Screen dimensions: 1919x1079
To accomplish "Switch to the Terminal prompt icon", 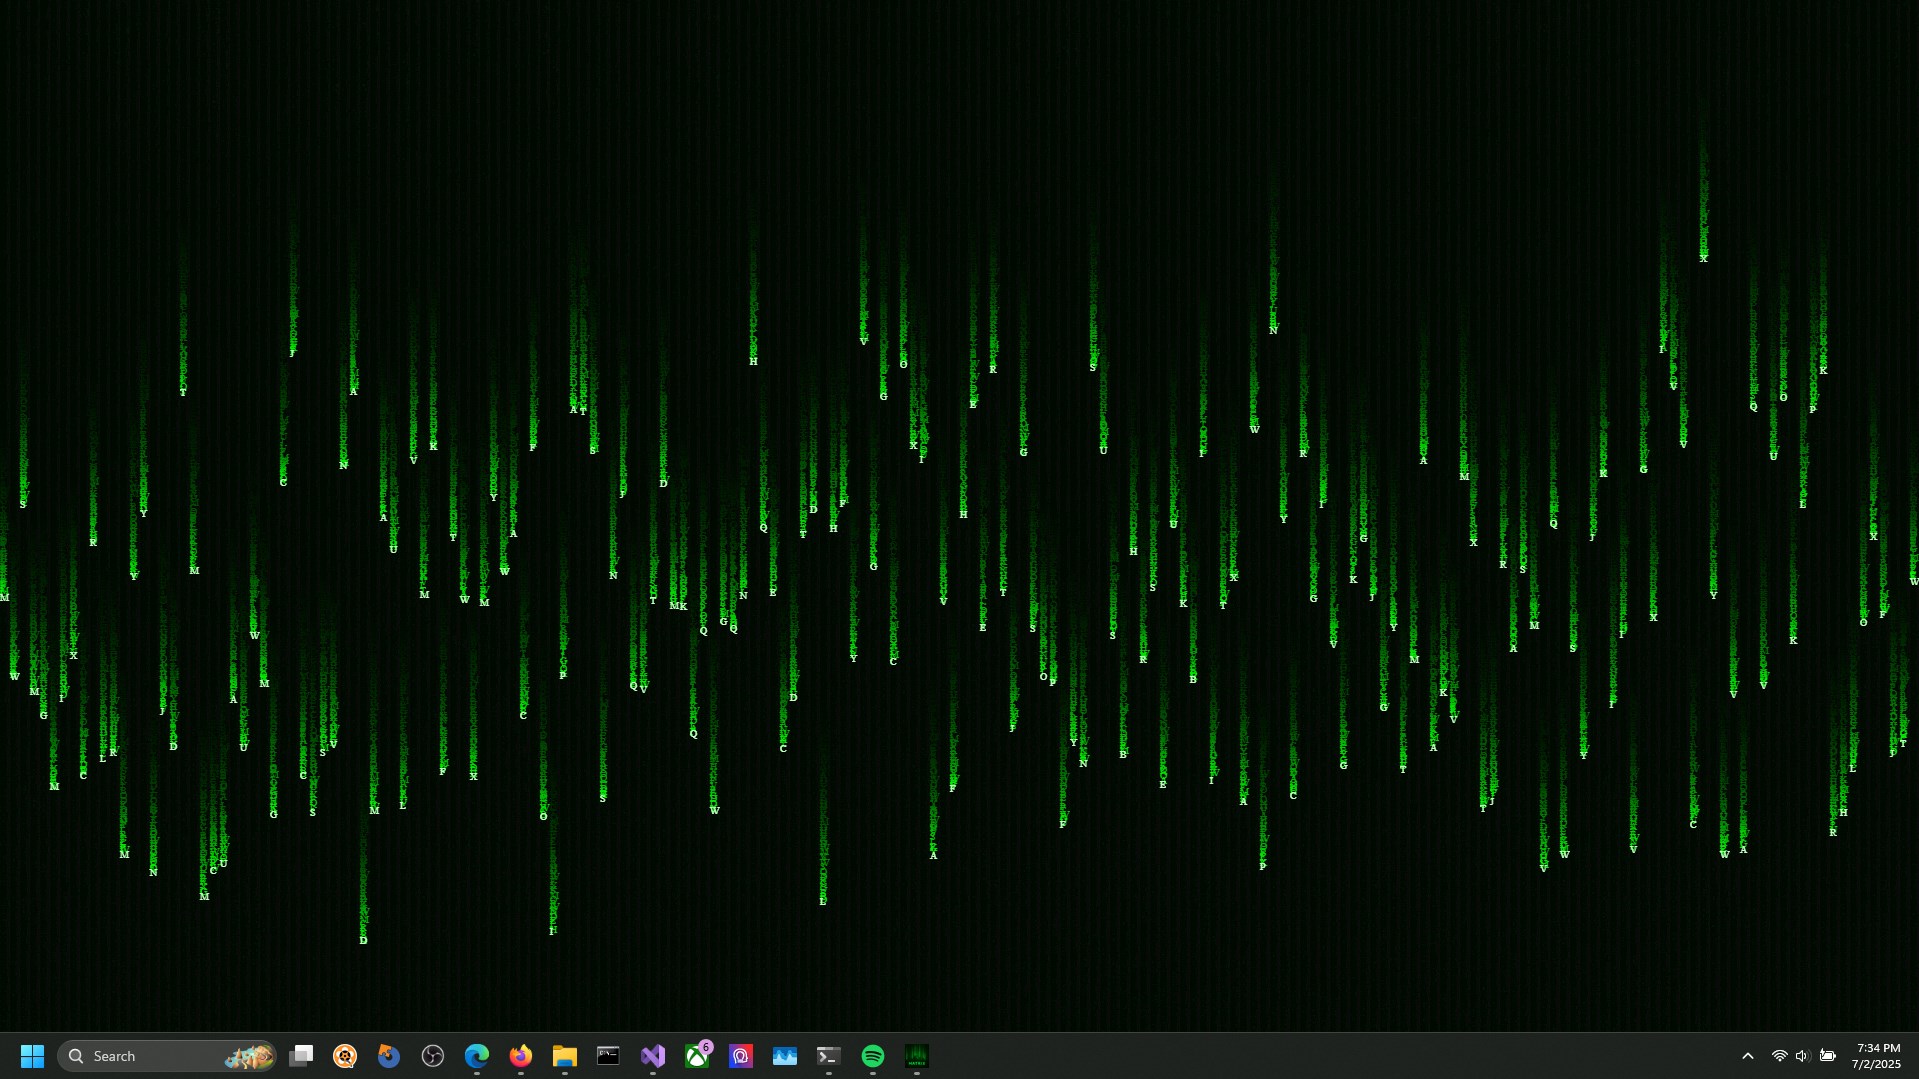I will pyautogui.click(x=829, y=1056).
